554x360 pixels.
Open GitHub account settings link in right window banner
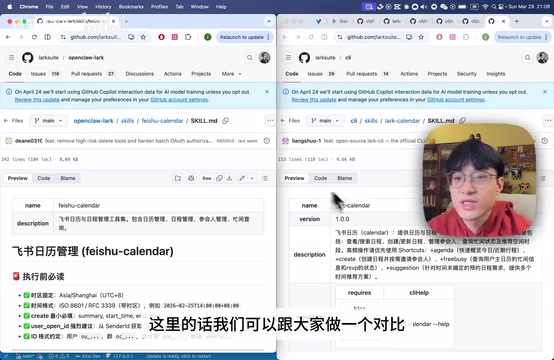point(456,100)
